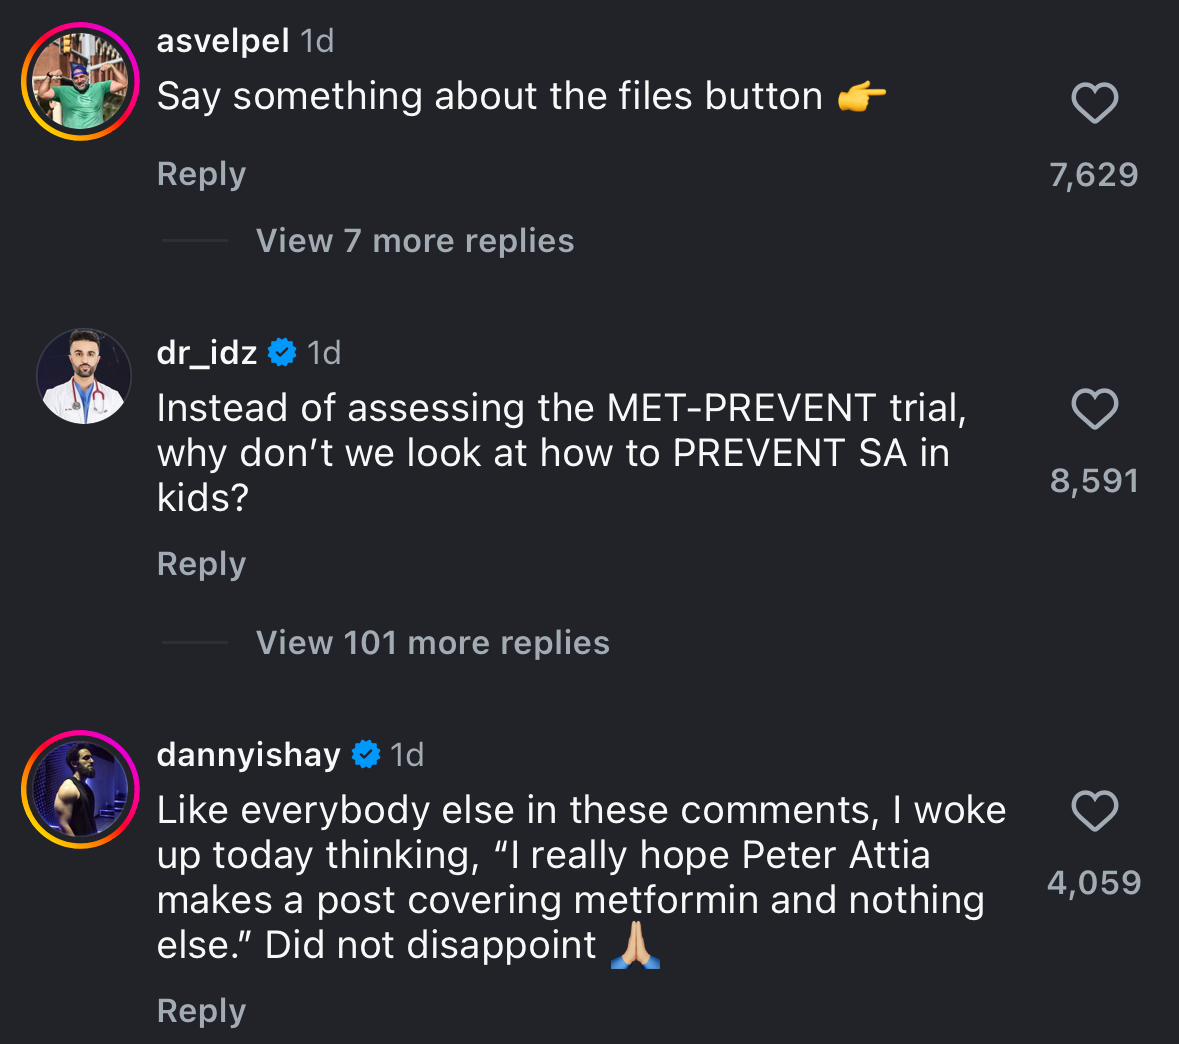View the 4,059 likes on dannyishay's comment
Screen dimensions: 1179x1044
point(1094,883)
